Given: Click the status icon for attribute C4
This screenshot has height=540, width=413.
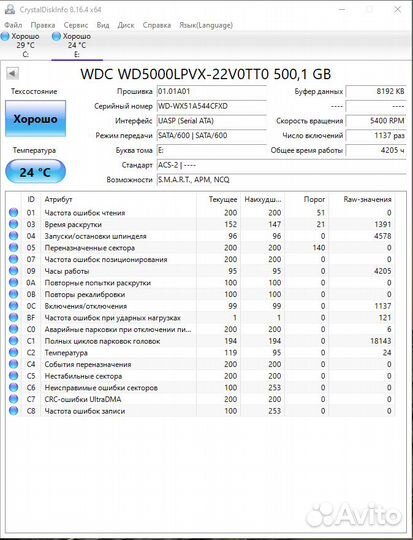Looking at the screenshot, I should (13, 364).
